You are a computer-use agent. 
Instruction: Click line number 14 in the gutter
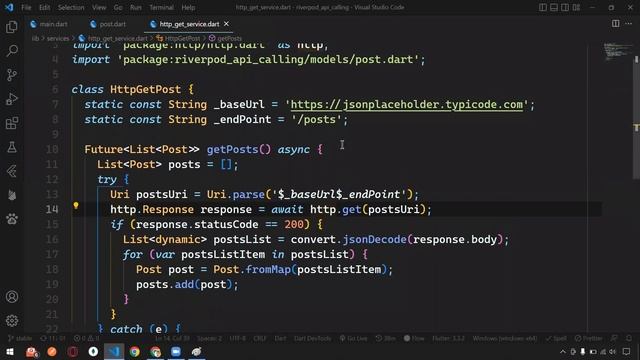(51, 209)
